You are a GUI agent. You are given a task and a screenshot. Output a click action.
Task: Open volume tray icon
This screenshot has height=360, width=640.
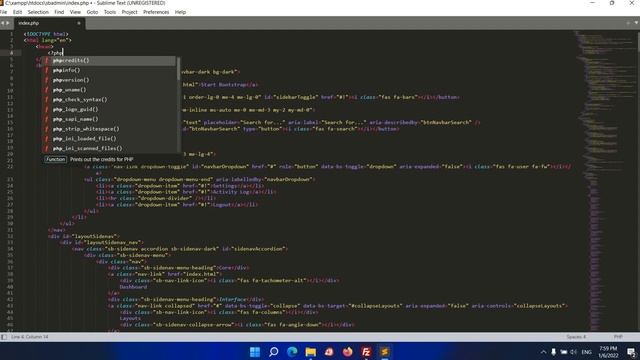(x=573, y=352)
